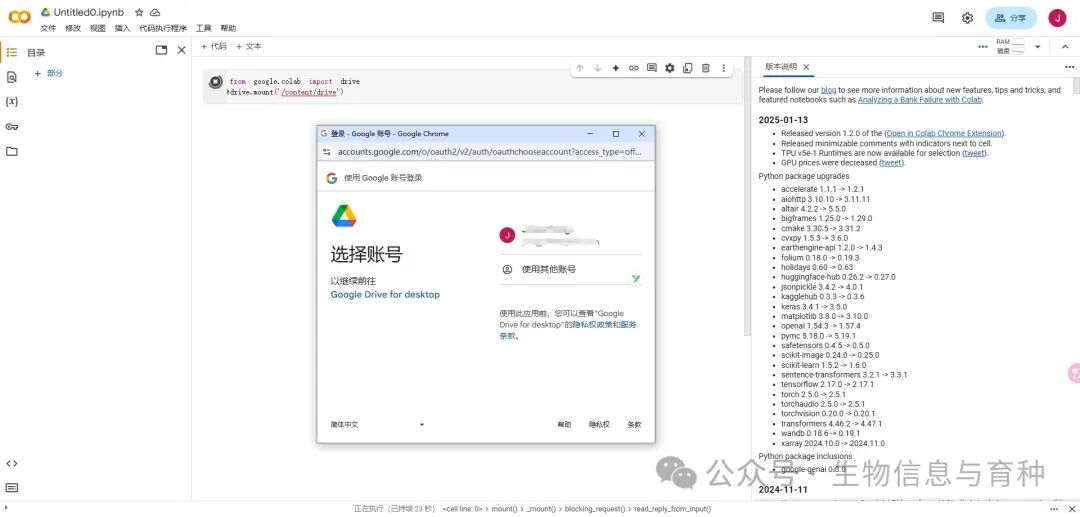Open the code snippets icon in the sidebar

pos(12,463)
